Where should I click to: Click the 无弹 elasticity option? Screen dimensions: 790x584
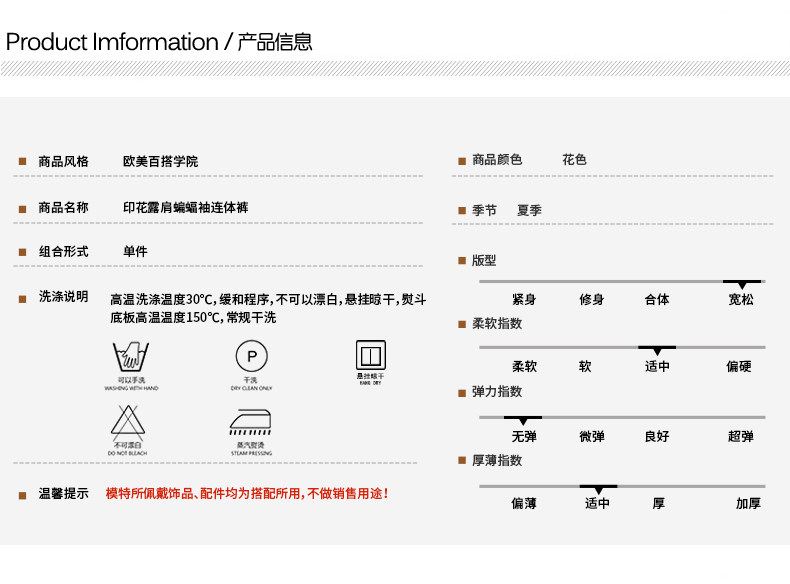524,436
